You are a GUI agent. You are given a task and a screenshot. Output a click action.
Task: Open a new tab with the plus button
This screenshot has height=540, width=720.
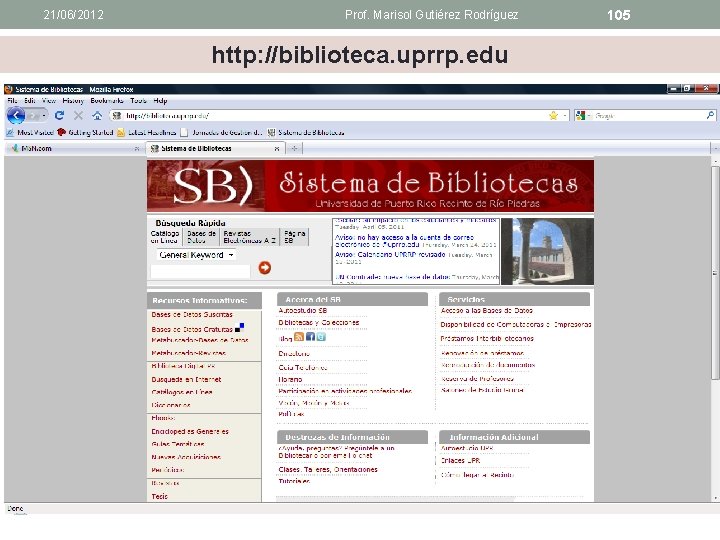294,148
